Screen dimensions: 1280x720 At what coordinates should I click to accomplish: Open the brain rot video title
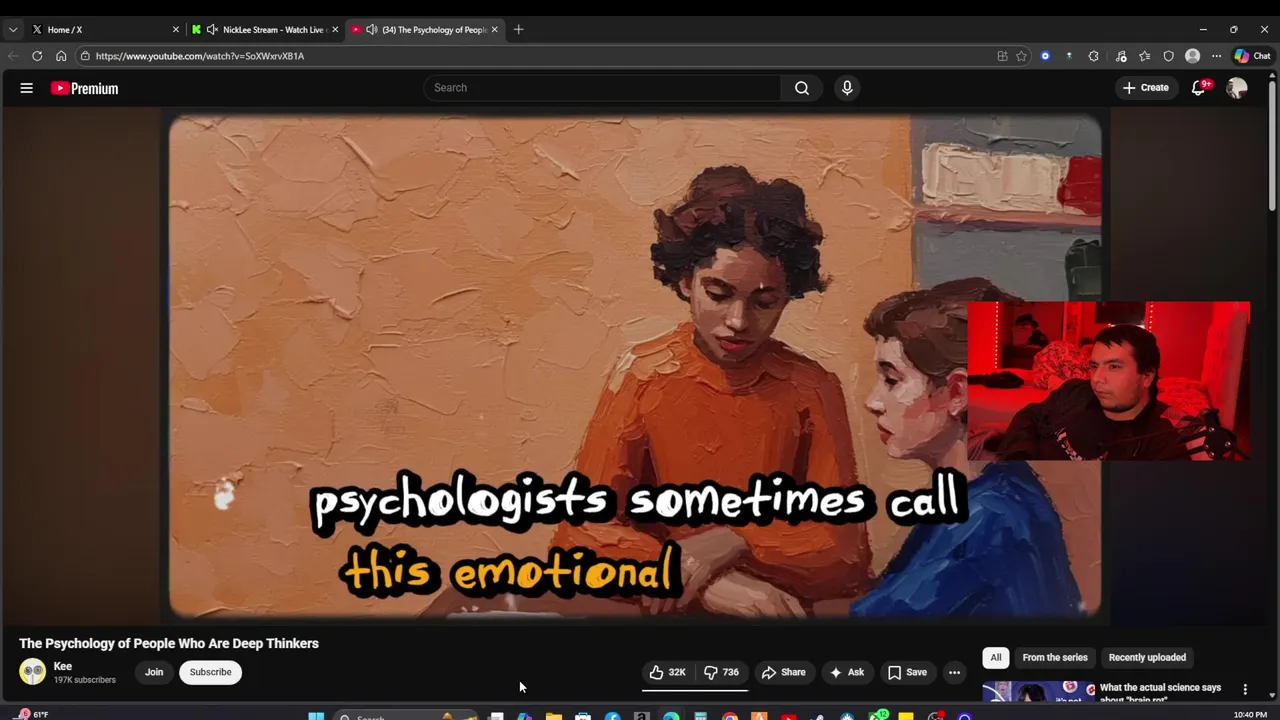pos(1160,692)
